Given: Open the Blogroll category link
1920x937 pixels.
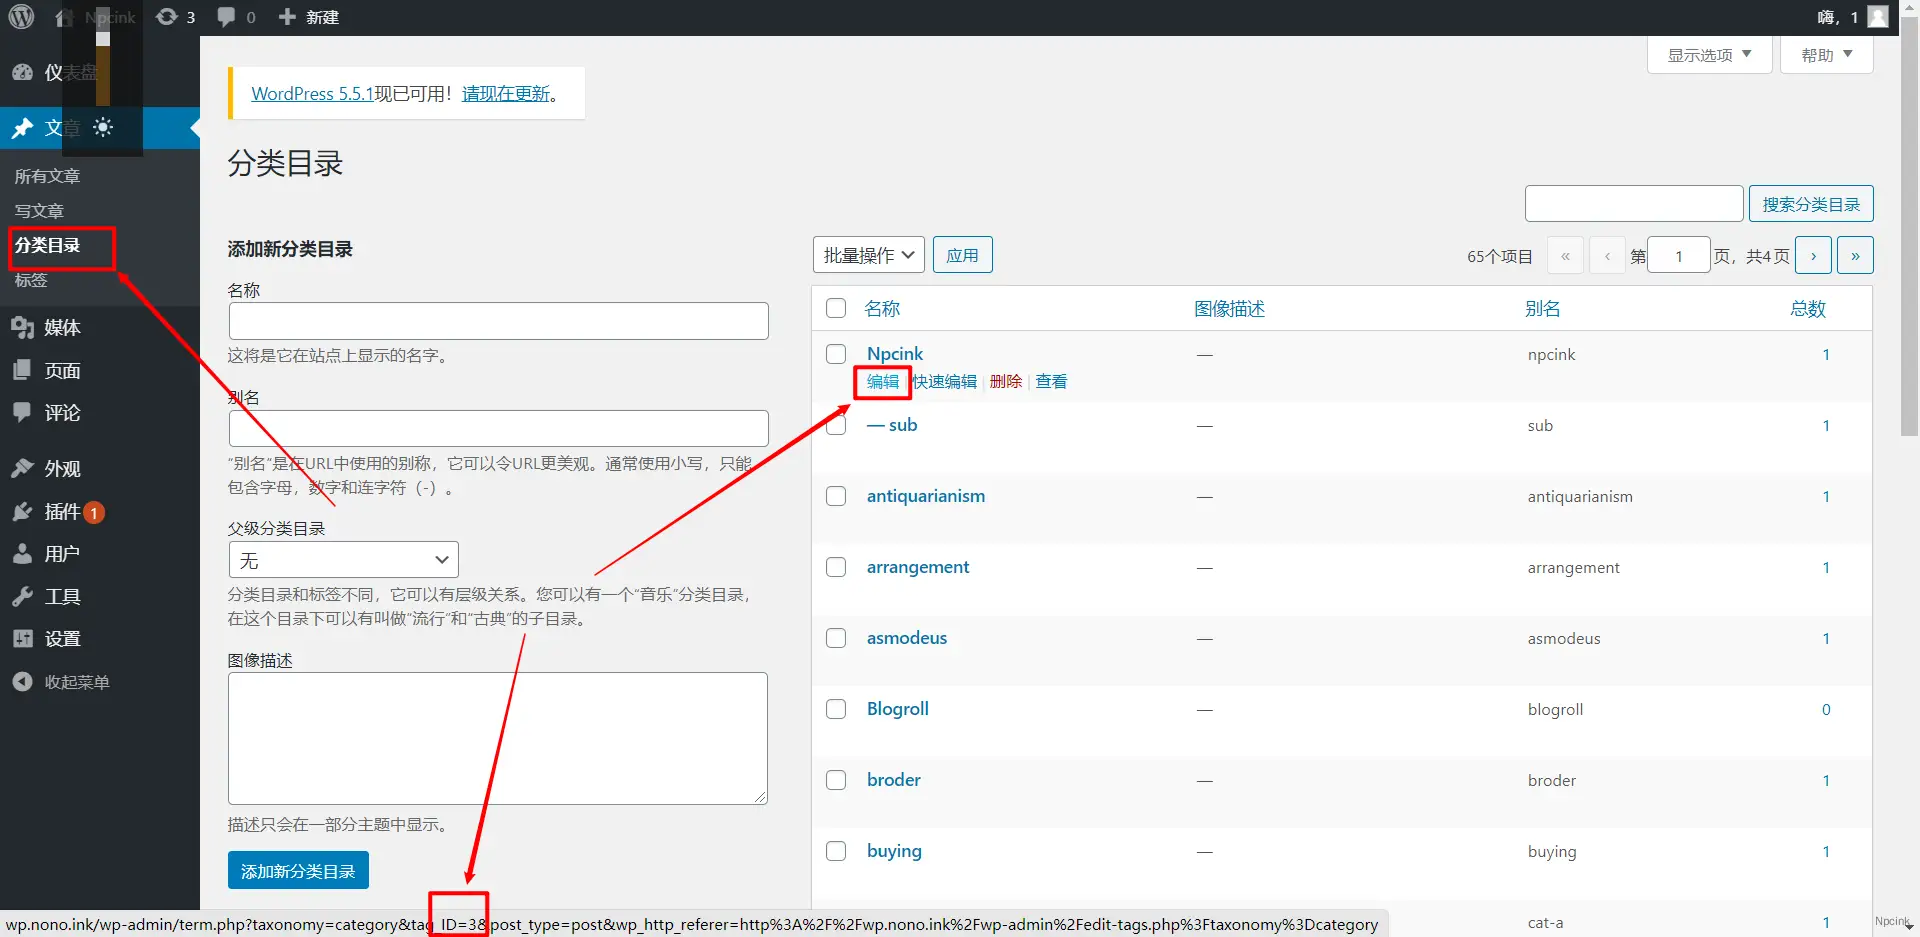Looking at the screenshot, I should click(x=898, y=709).
